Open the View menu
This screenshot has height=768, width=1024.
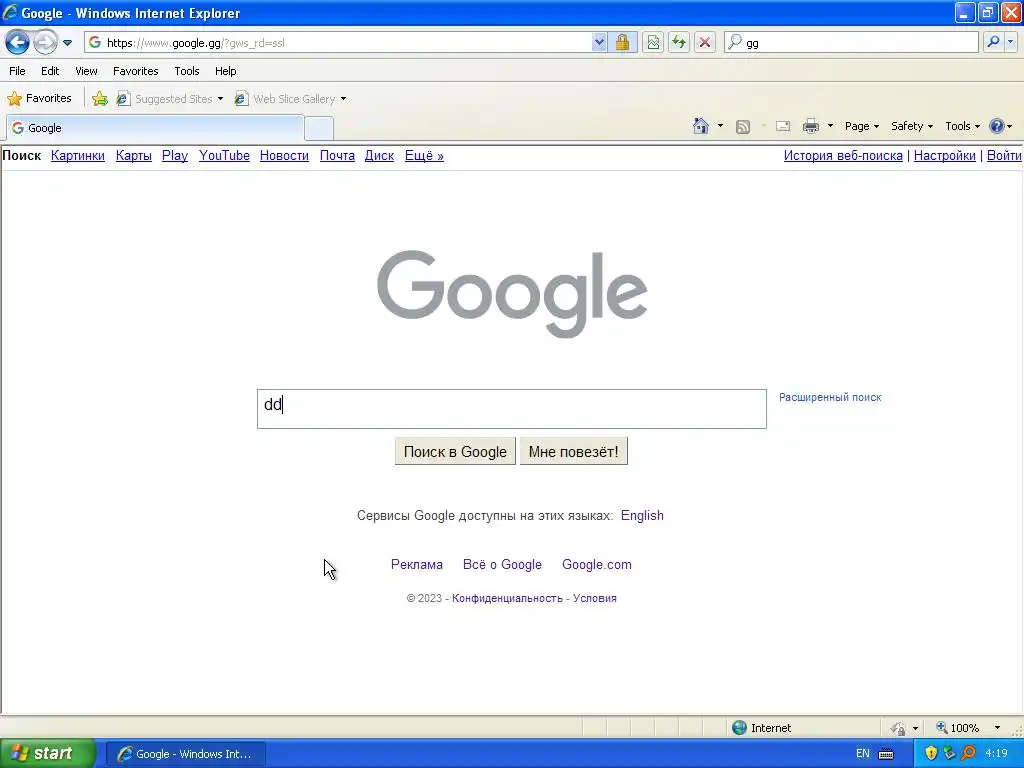pos(86,71)
